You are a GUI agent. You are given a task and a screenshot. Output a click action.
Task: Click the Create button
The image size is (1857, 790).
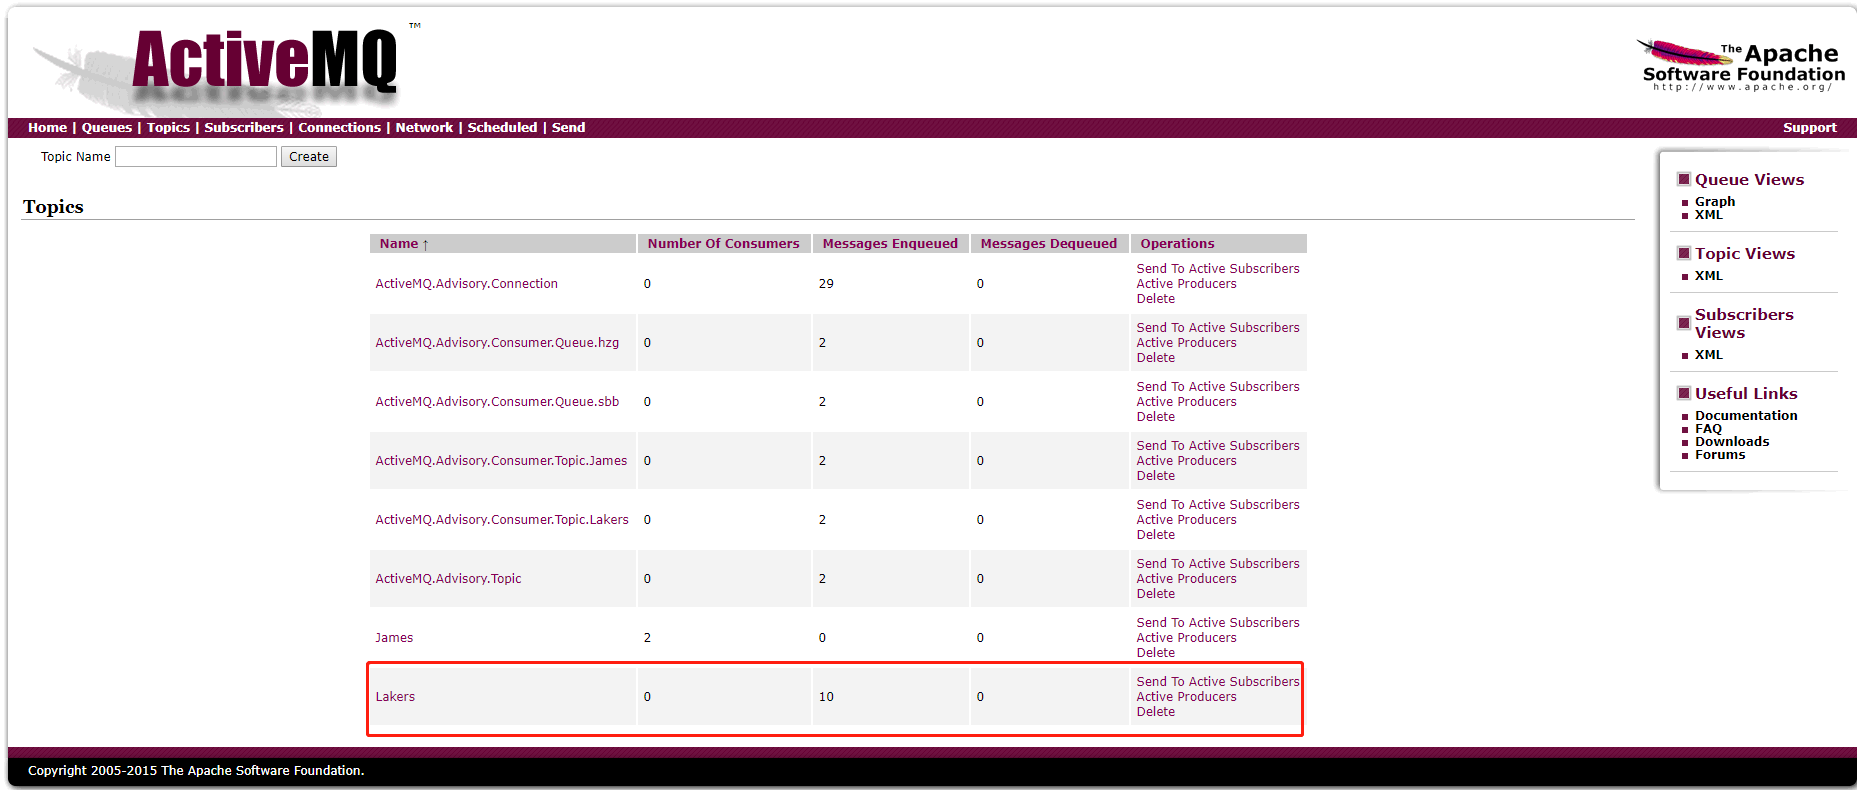click(309, 157)
